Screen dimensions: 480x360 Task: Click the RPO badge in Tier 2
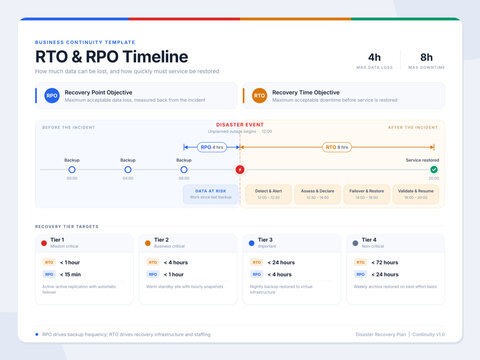pyautogui.click(x=153, y=274)
